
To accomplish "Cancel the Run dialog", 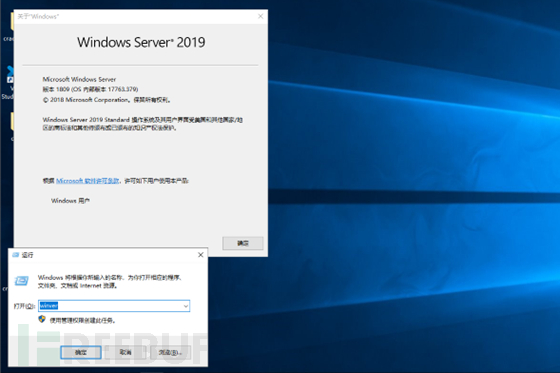I will [126, 353].
